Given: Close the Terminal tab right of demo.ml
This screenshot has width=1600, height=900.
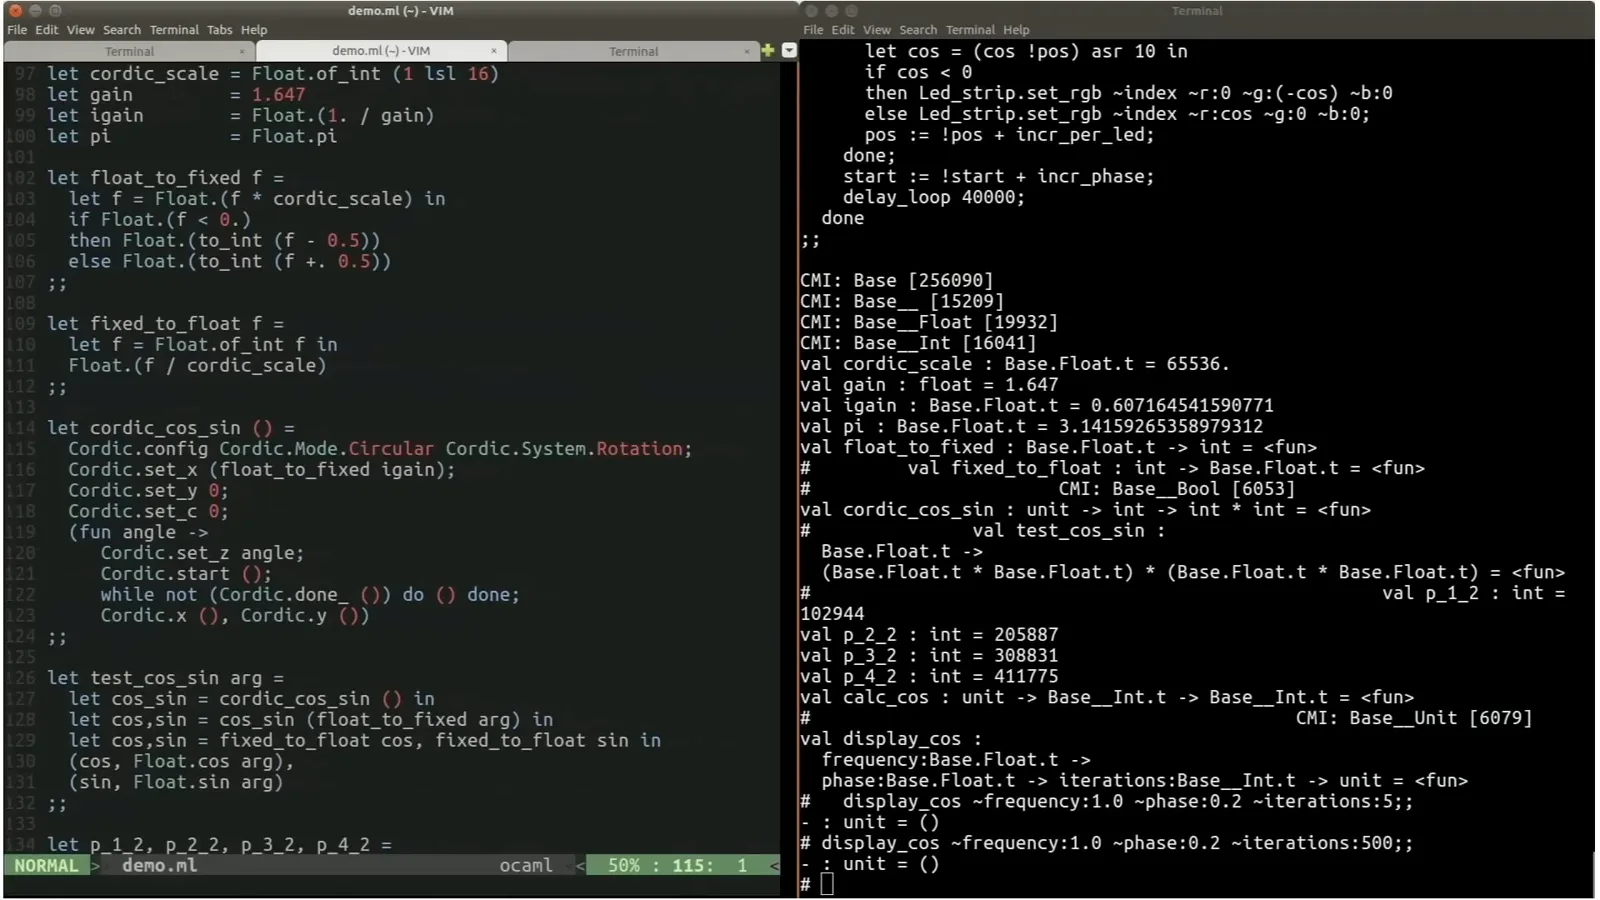Looking at the screenshot, I should coord(747,51).
